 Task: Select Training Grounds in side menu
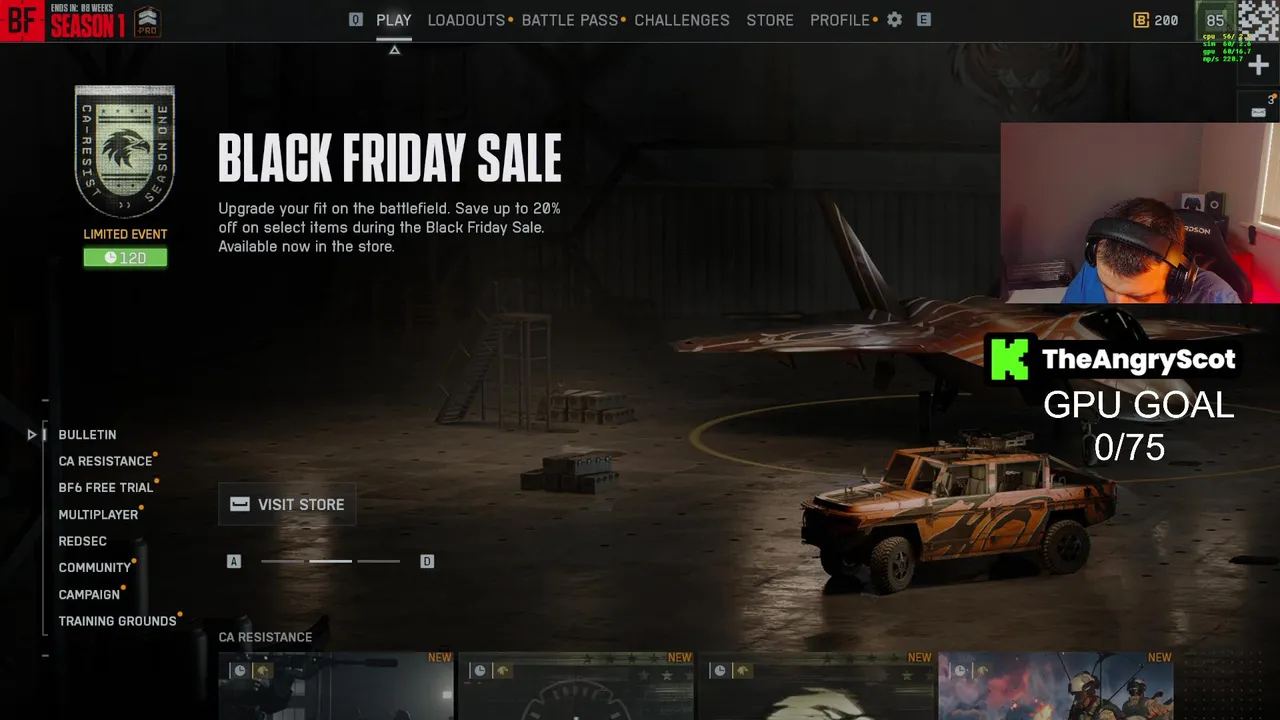117,621
